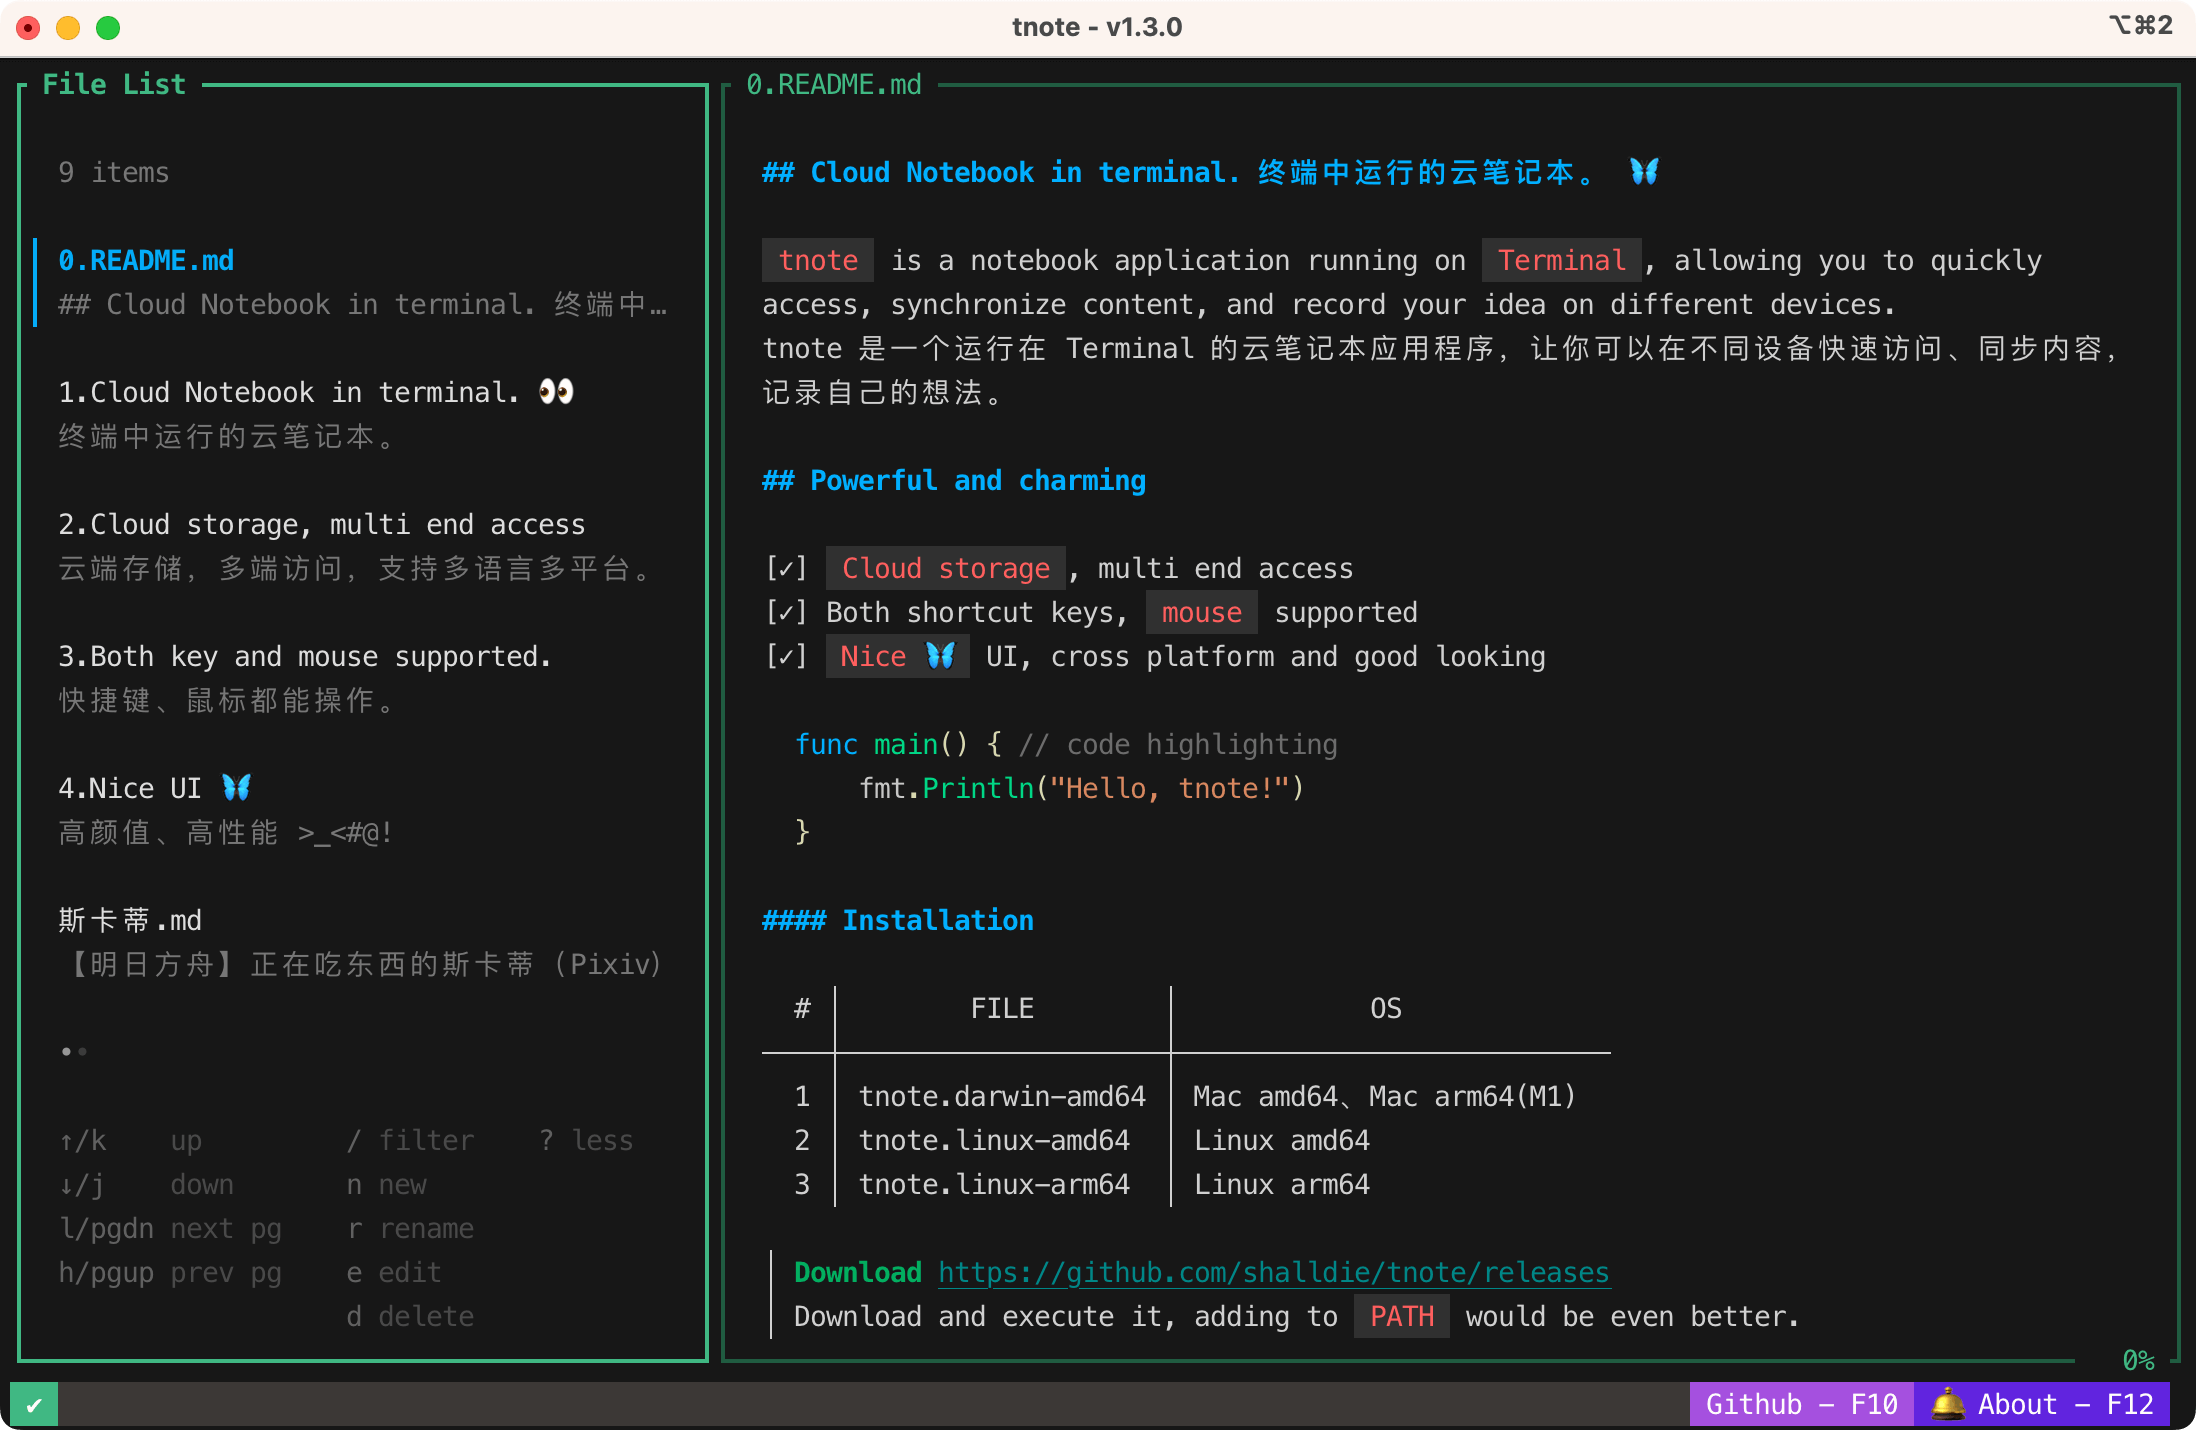Click the eyes emoji in file list item 1
The height and width of the screenshot is (1430, 2196).
tap(556, 392)
